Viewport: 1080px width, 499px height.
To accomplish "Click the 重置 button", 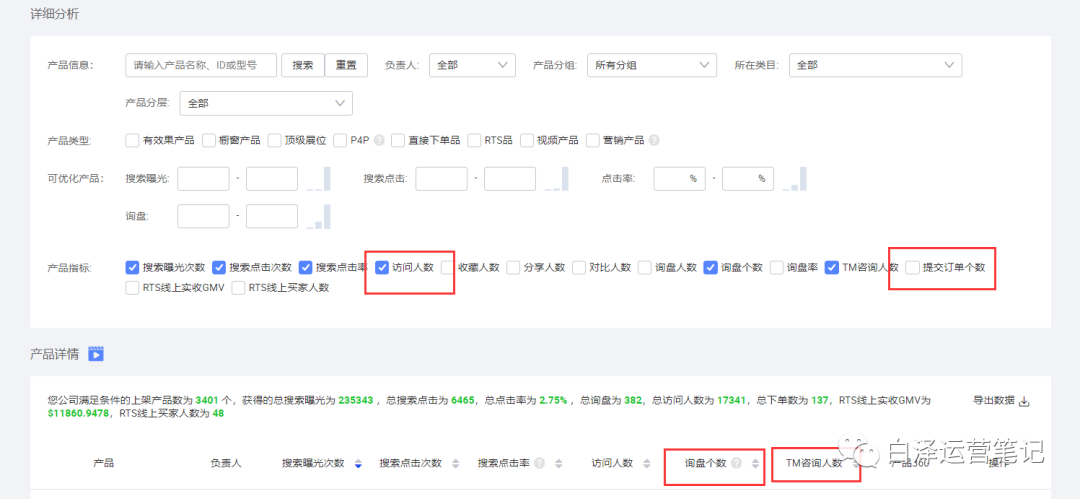I will pos(346,65).
